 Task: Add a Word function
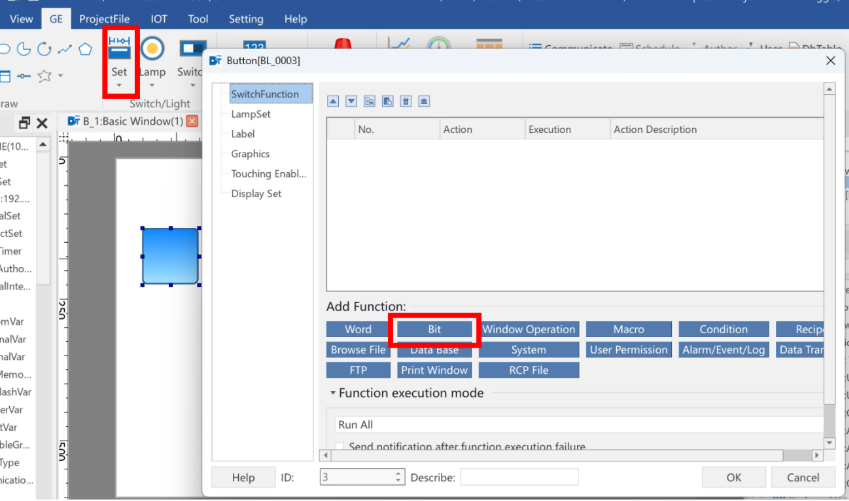358,329
